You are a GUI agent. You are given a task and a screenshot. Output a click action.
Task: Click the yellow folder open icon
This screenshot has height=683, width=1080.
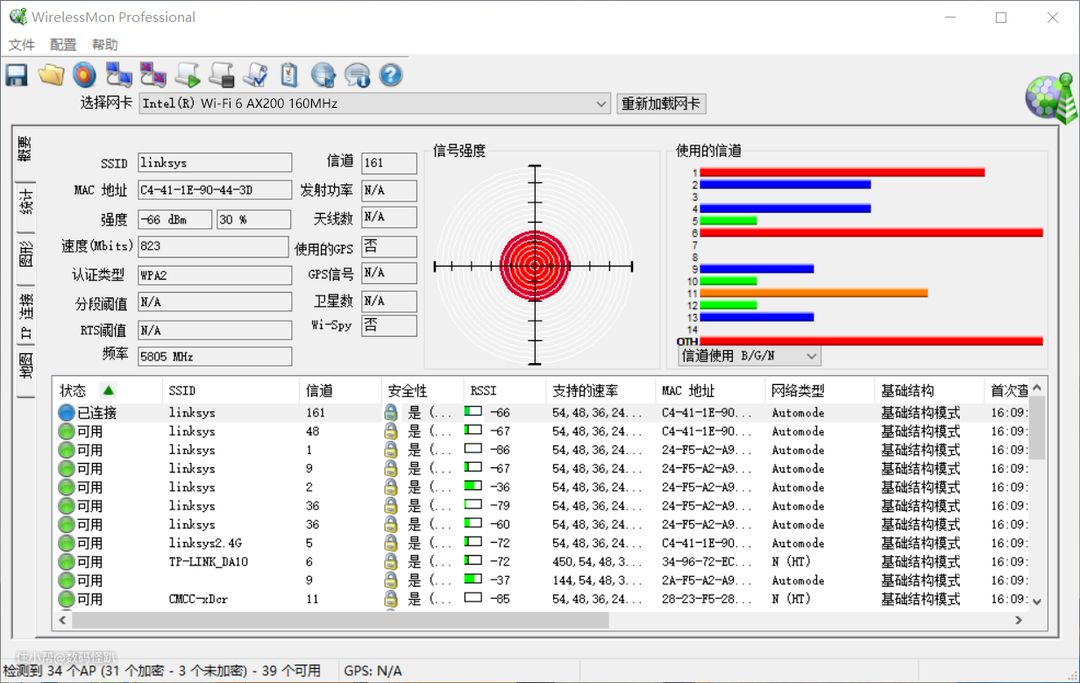point(51,75)
